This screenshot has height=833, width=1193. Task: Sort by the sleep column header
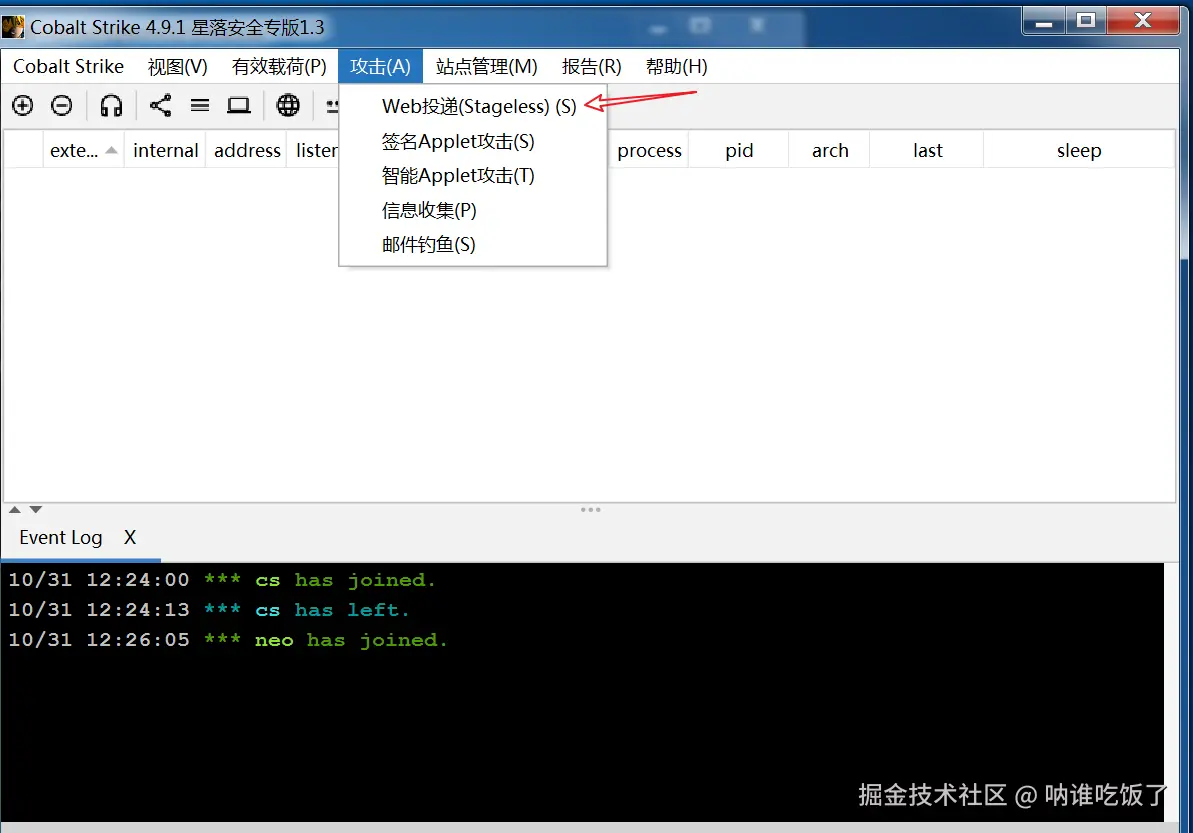coord(1079,151)
